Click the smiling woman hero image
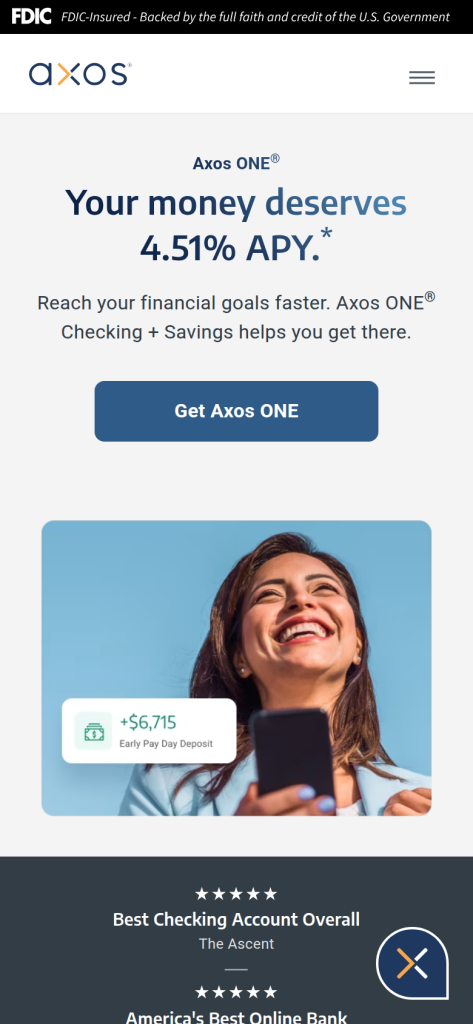 point(236,668)
